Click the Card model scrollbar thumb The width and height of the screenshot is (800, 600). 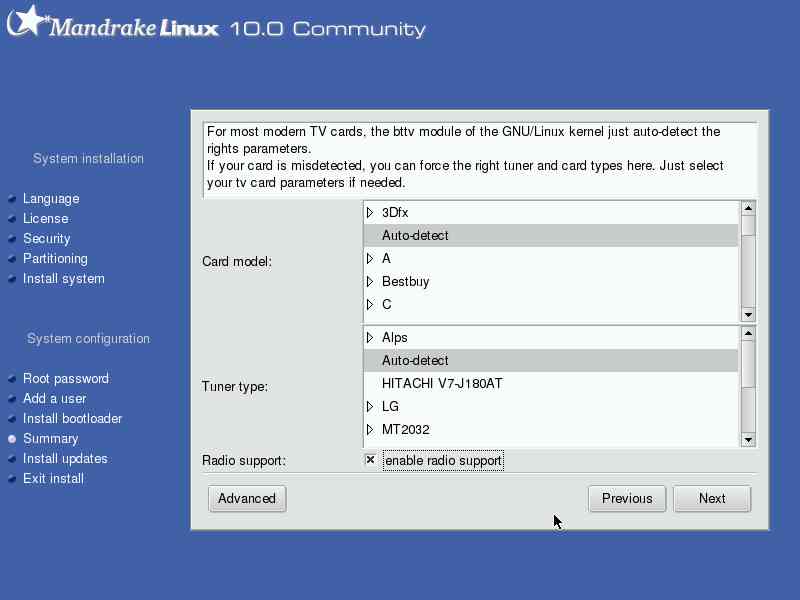click(x=748, y=225)
